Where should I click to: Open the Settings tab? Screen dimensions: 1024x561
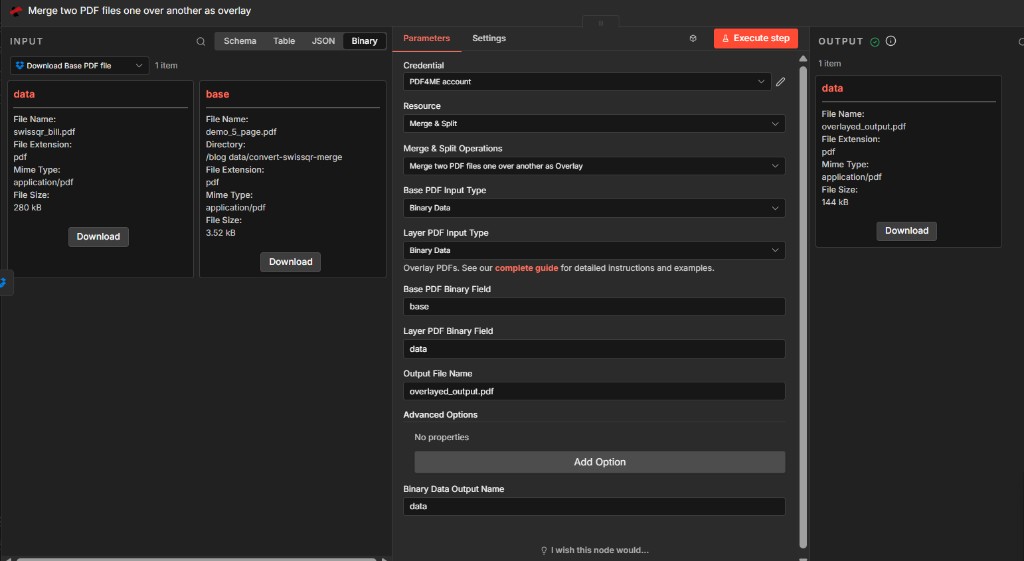tap(489, 38)
